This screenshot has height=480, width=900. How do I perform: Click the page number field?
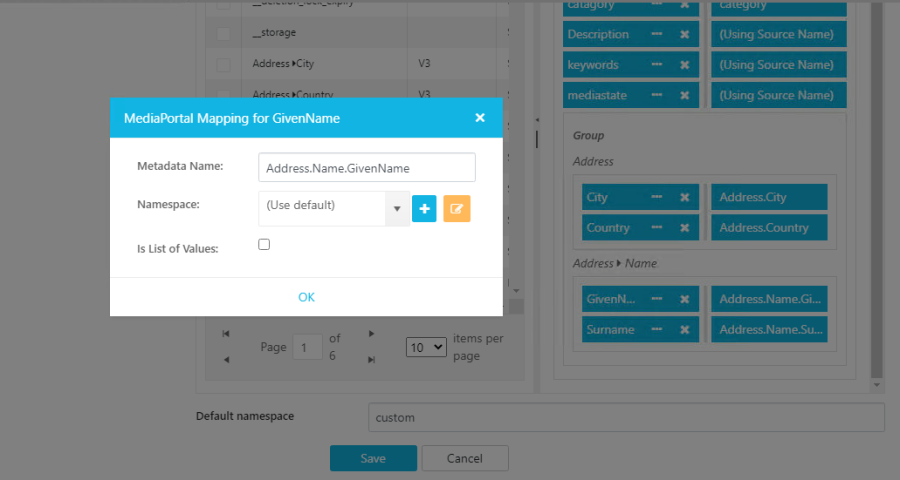(307, 347)
